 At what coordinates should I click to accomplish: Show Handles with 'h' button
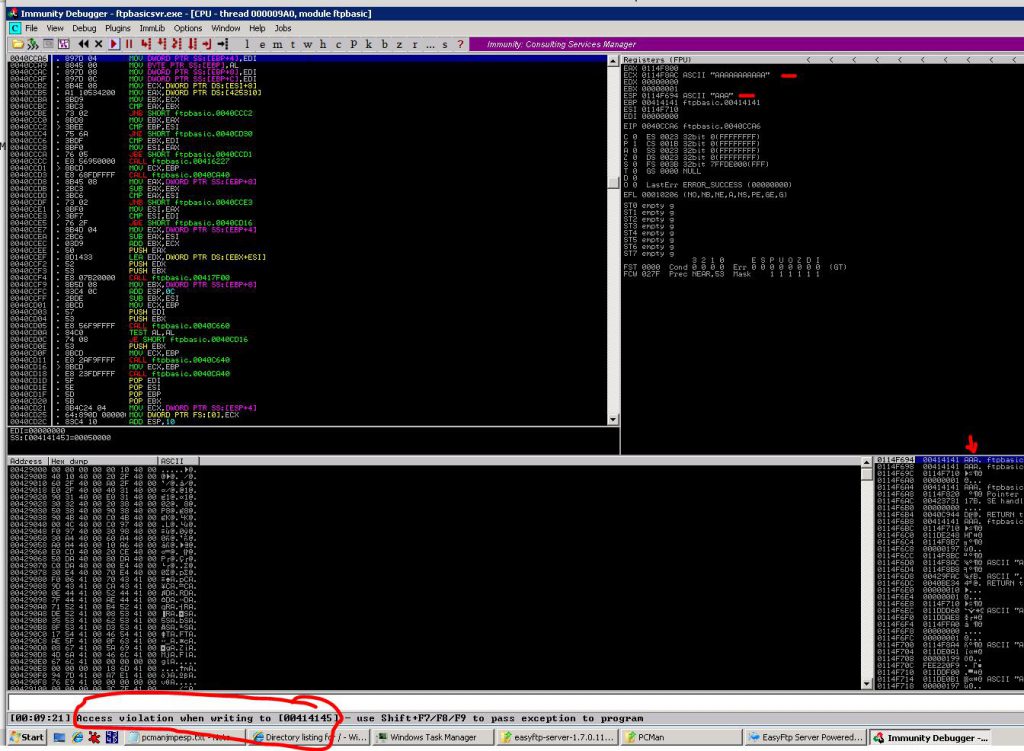[x=323, y=44]
